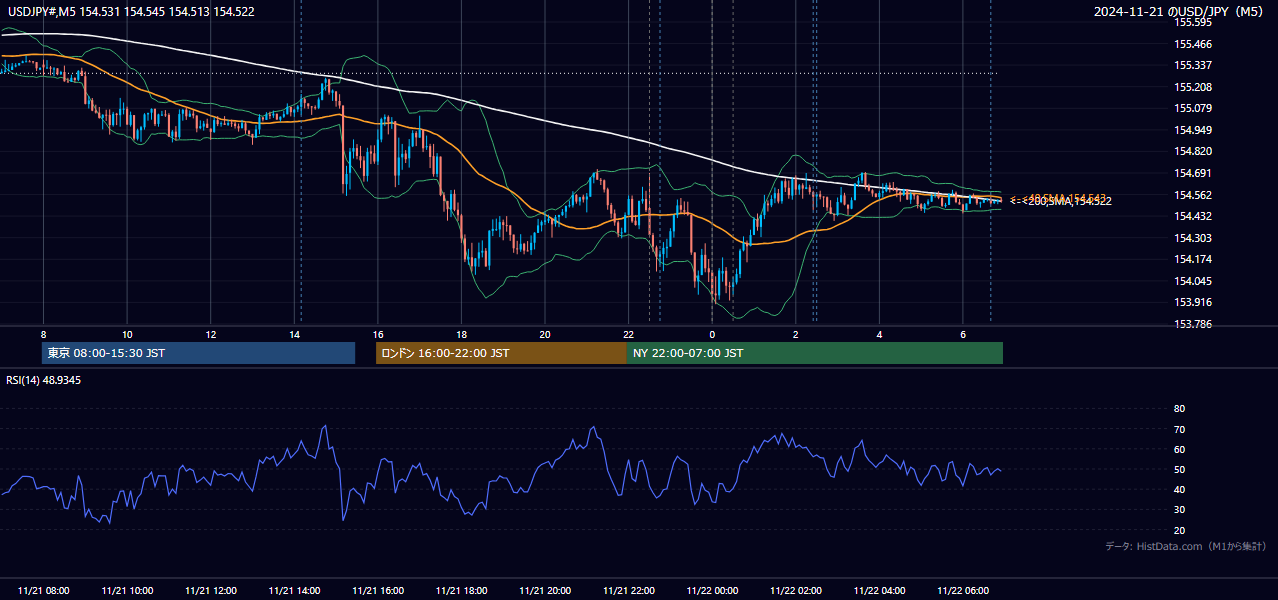The image size is (1278, 600).
Task: Click price axis label 155.466
Action: 1193,44
